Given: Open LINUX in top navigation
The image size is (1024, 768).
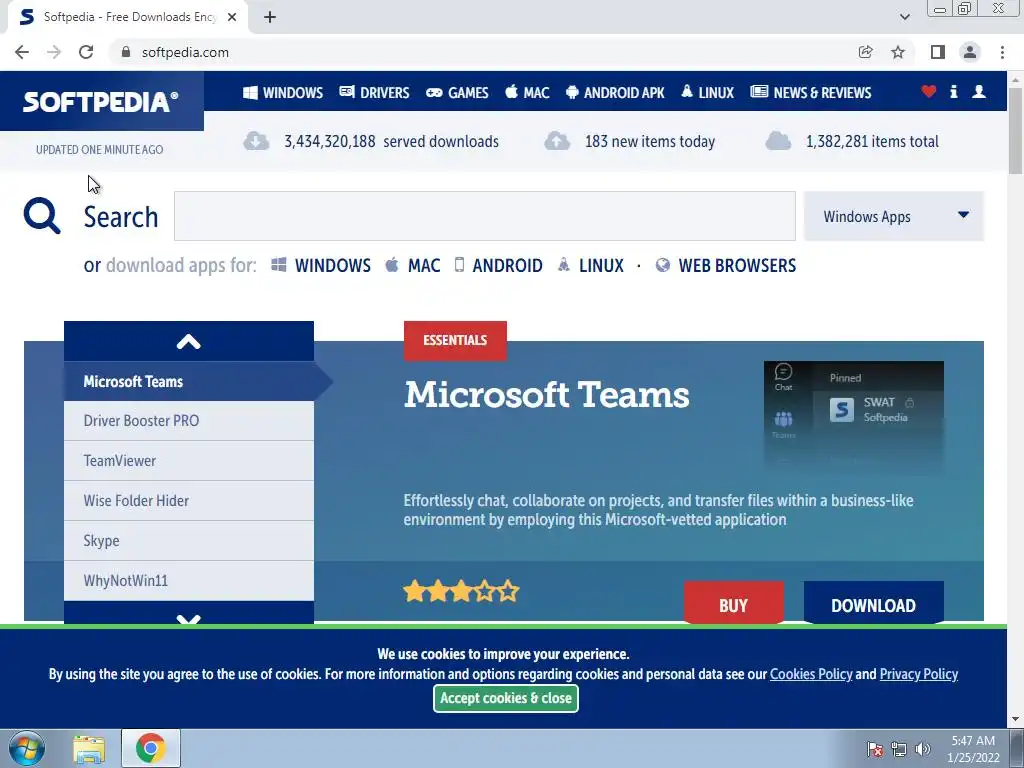Looking at the screenshot, I should coord(707,93).
